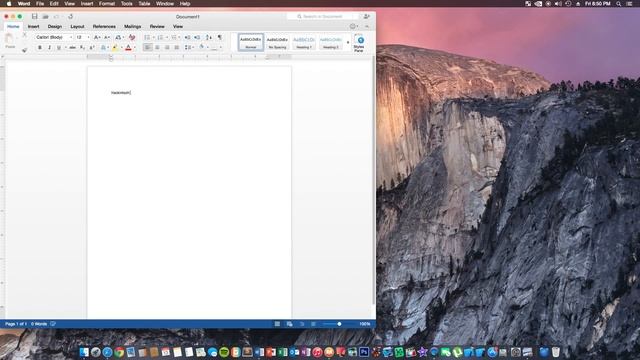
Task: Increase paragraph indent
Action: coord(197,37)
